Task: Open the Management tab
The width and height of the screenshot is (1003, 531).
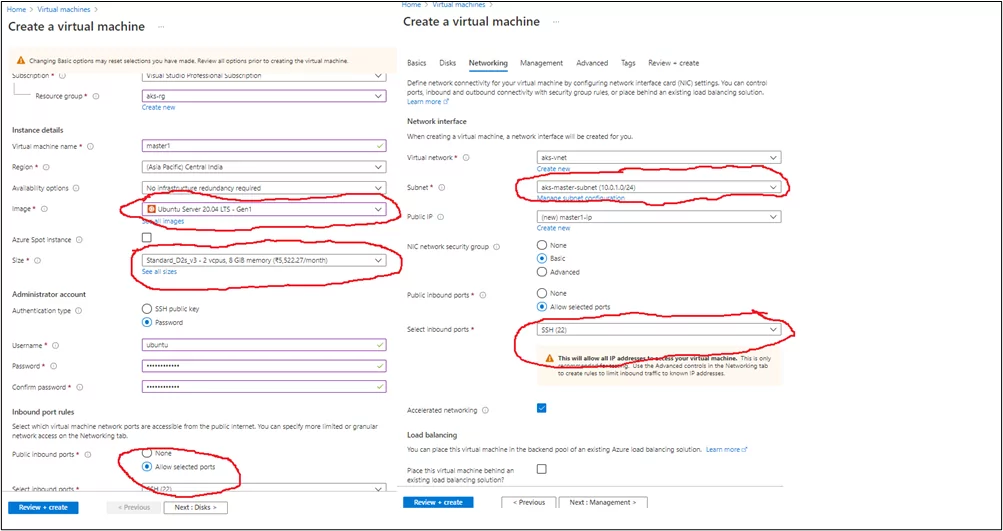Action: [541, 63]
